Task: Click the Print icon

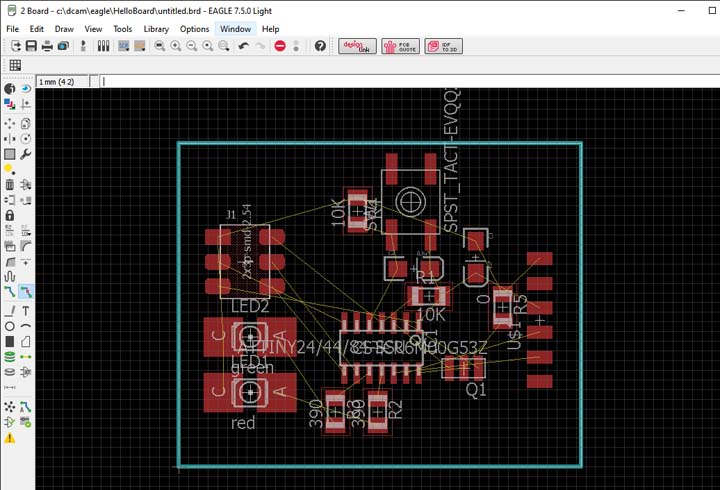Action: (47, 46)
